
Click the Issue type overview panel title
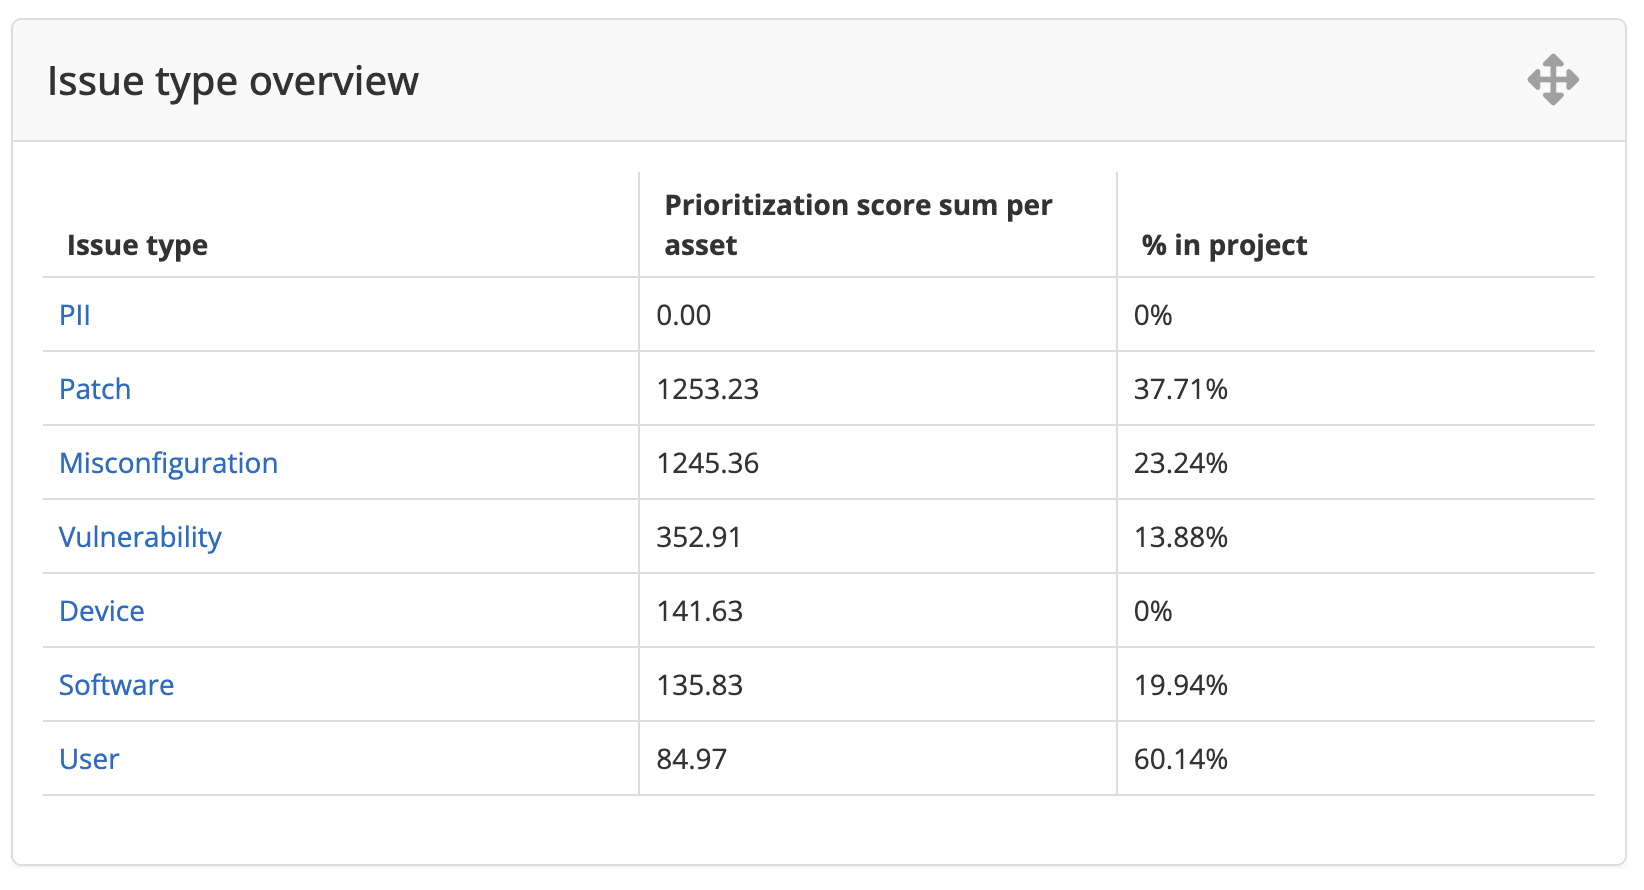pyautogui.click(x=233, y=81)
